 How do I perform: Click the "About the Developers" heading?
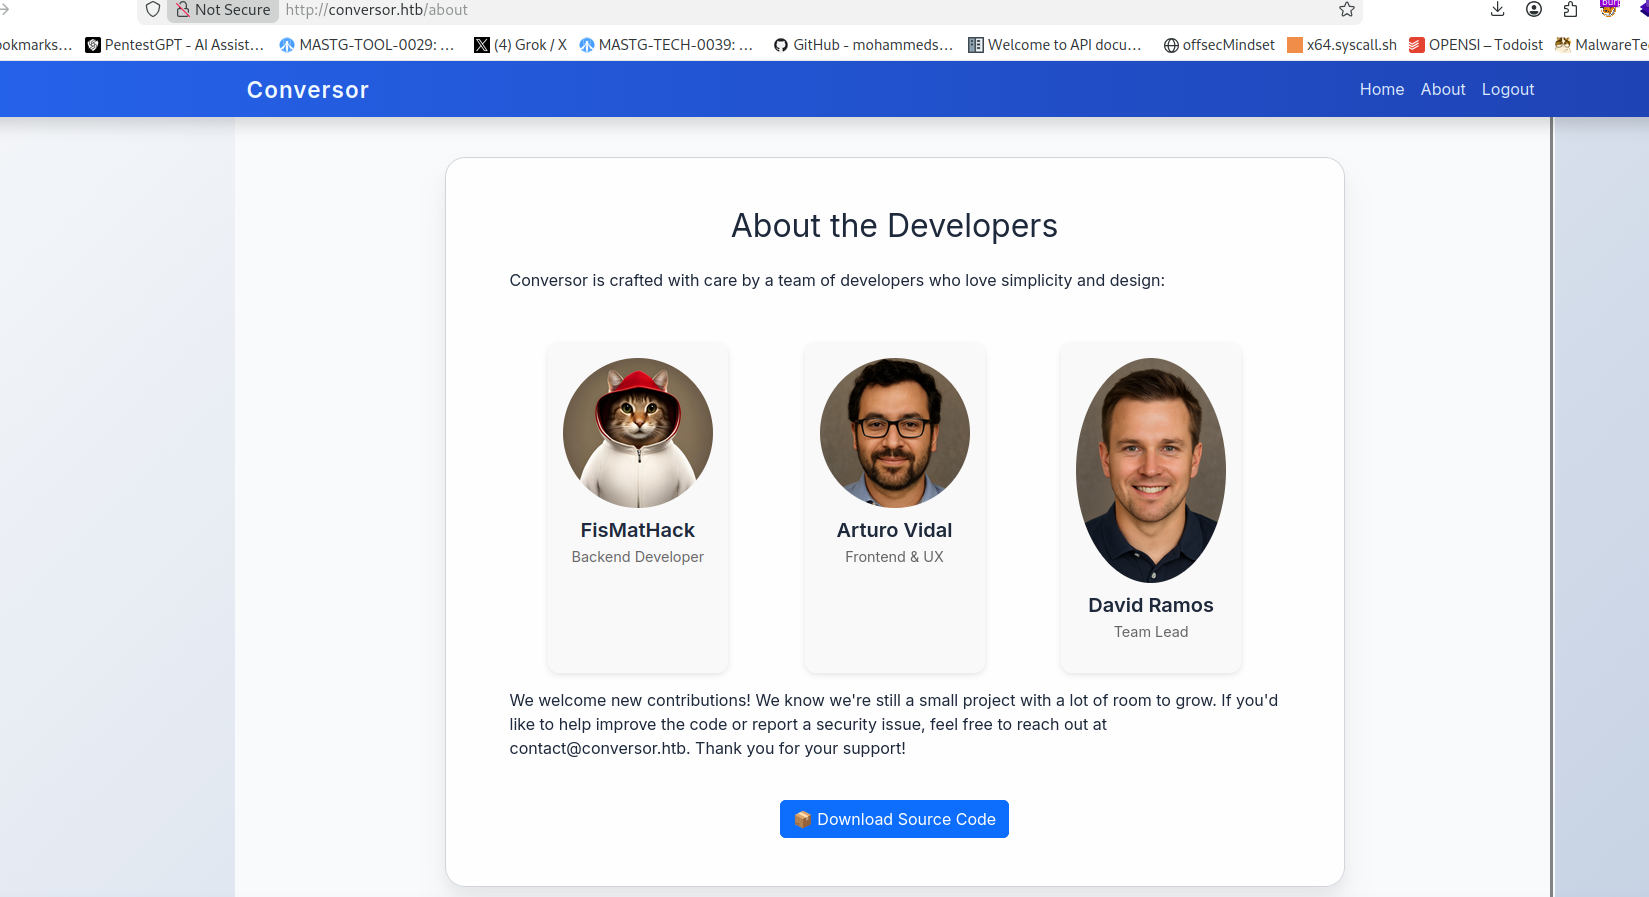pyautogui.click(x=895, y=226)
